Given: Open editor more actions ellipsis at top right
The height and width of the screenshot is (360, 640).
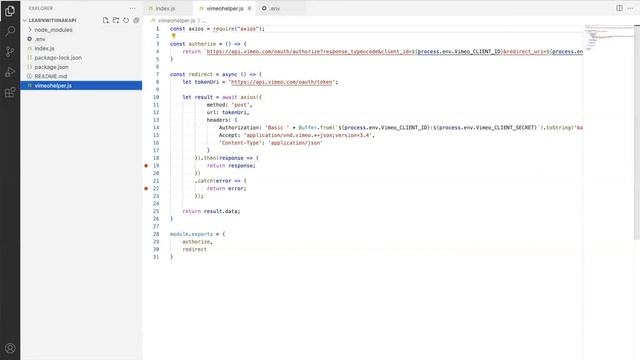Looking at the screenshot, I should [631, 8].
